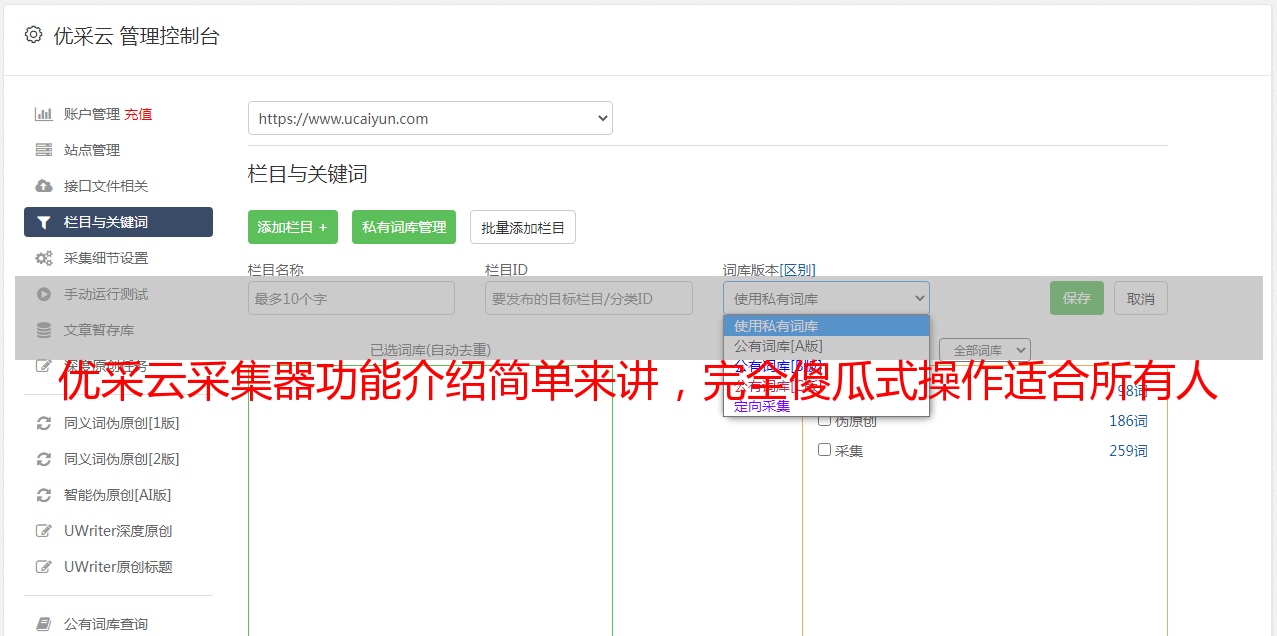Open UWriter原创标题 in the sidebar
This screenshot has height=636, width=1277.
[x=118, y=567]
